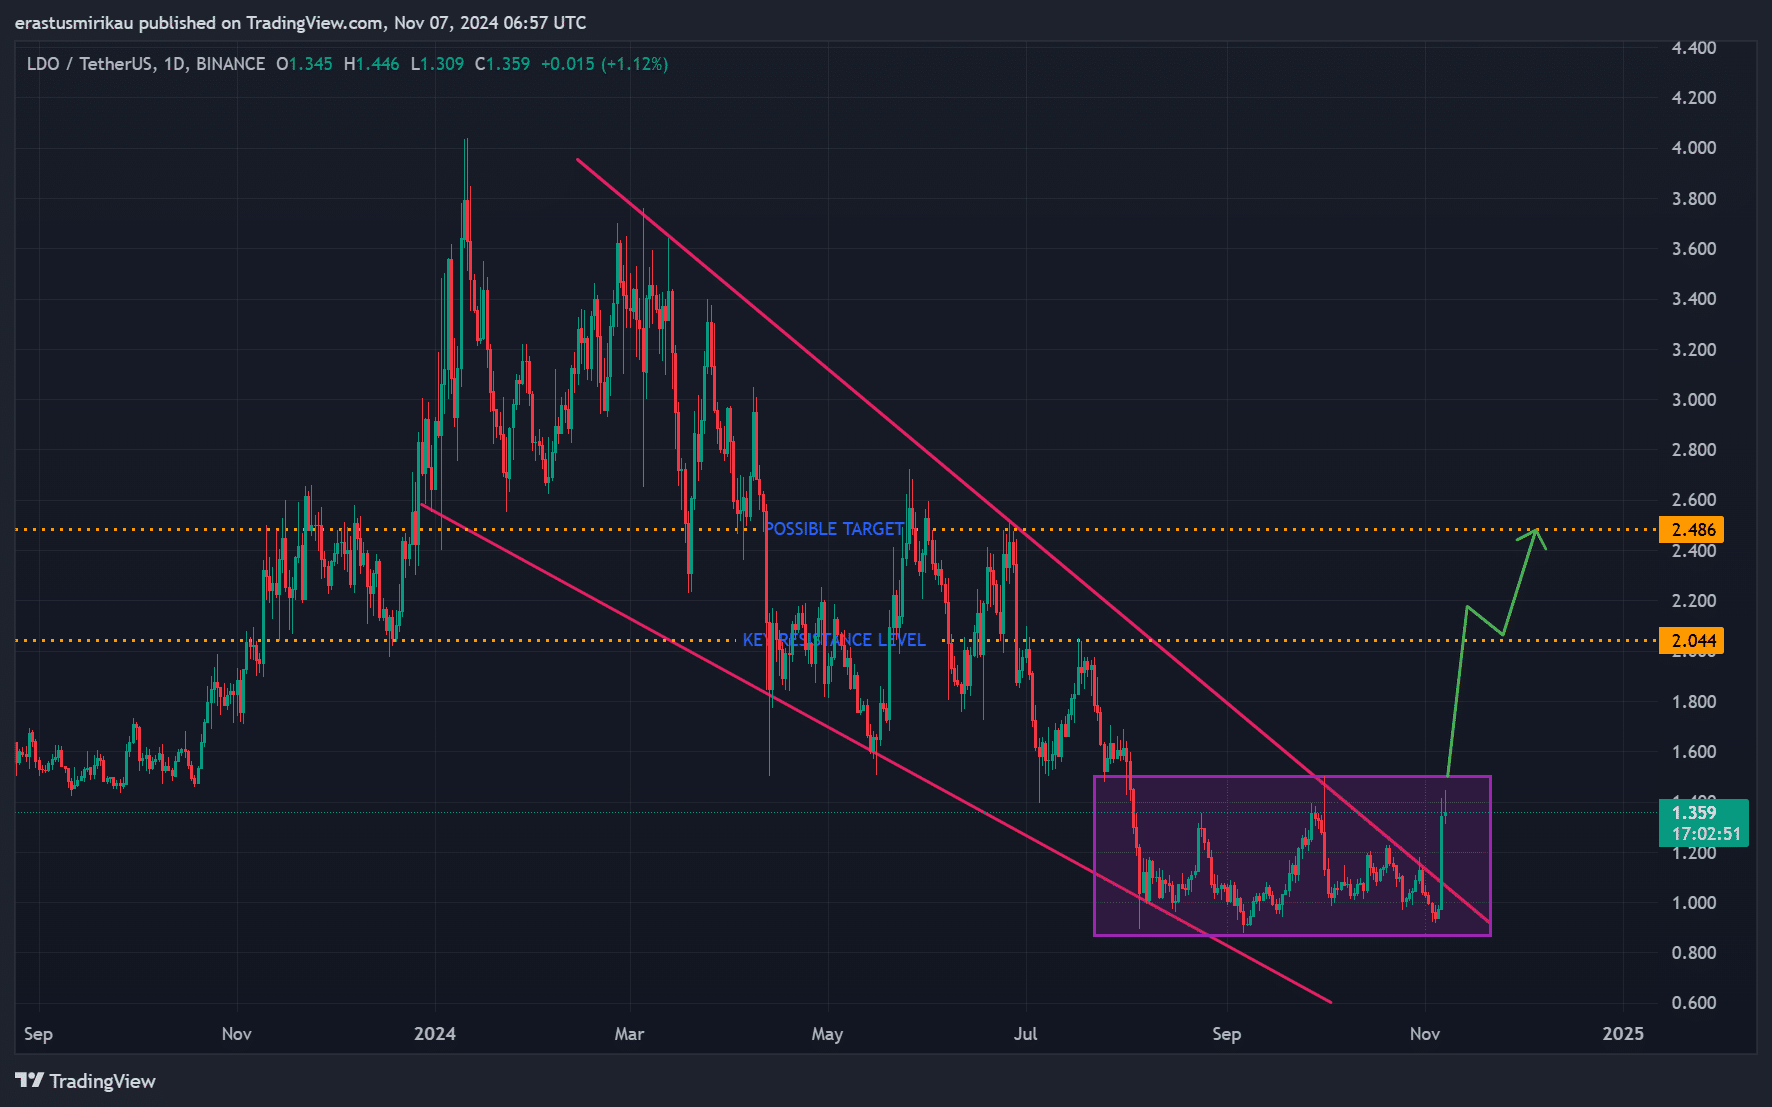This screenshot has width=1772, height=1107.
Task: Click the 3.000 price axis value
Action: pyautogui.click(x=1694, y=400)
